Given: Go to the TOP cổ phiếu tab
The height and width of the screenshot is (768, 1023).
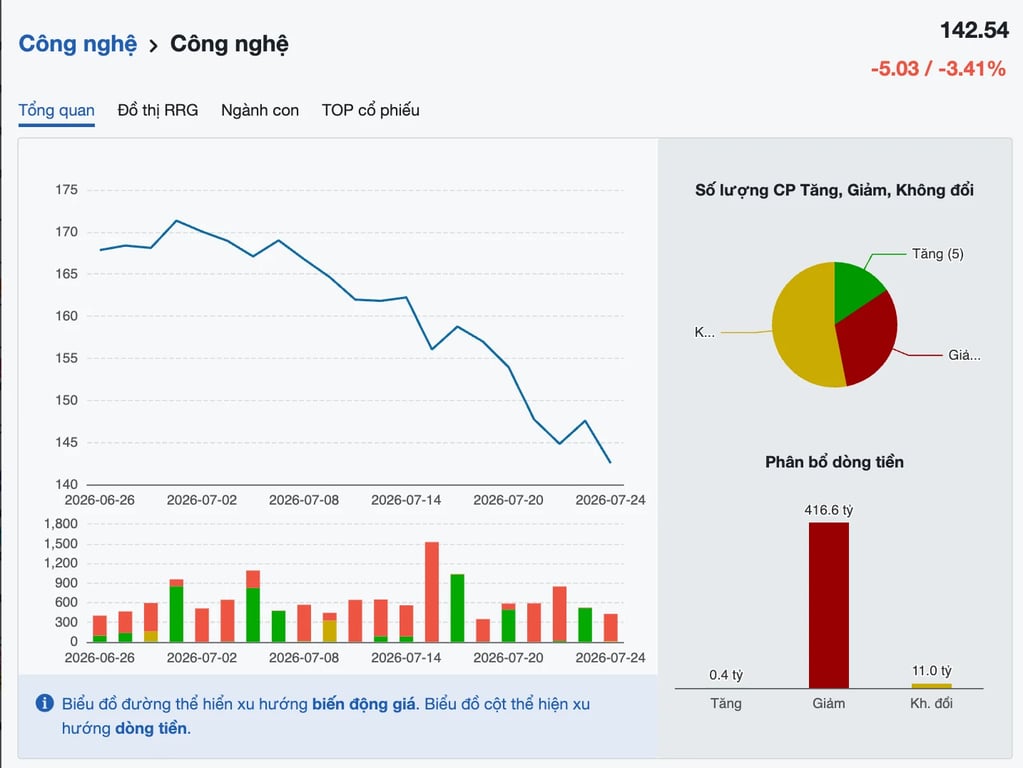Looking at the screenshot, I should tap(371, 110).
